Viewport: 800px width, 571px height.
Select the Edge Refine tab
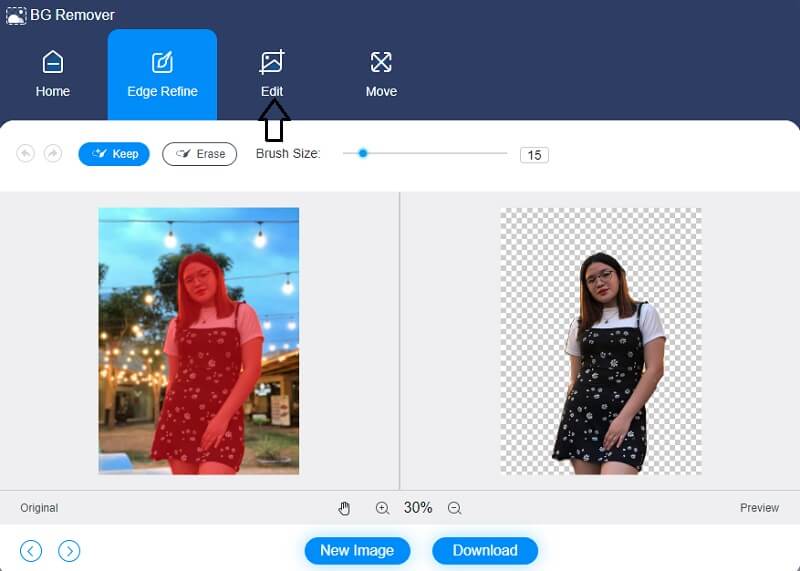162,74
